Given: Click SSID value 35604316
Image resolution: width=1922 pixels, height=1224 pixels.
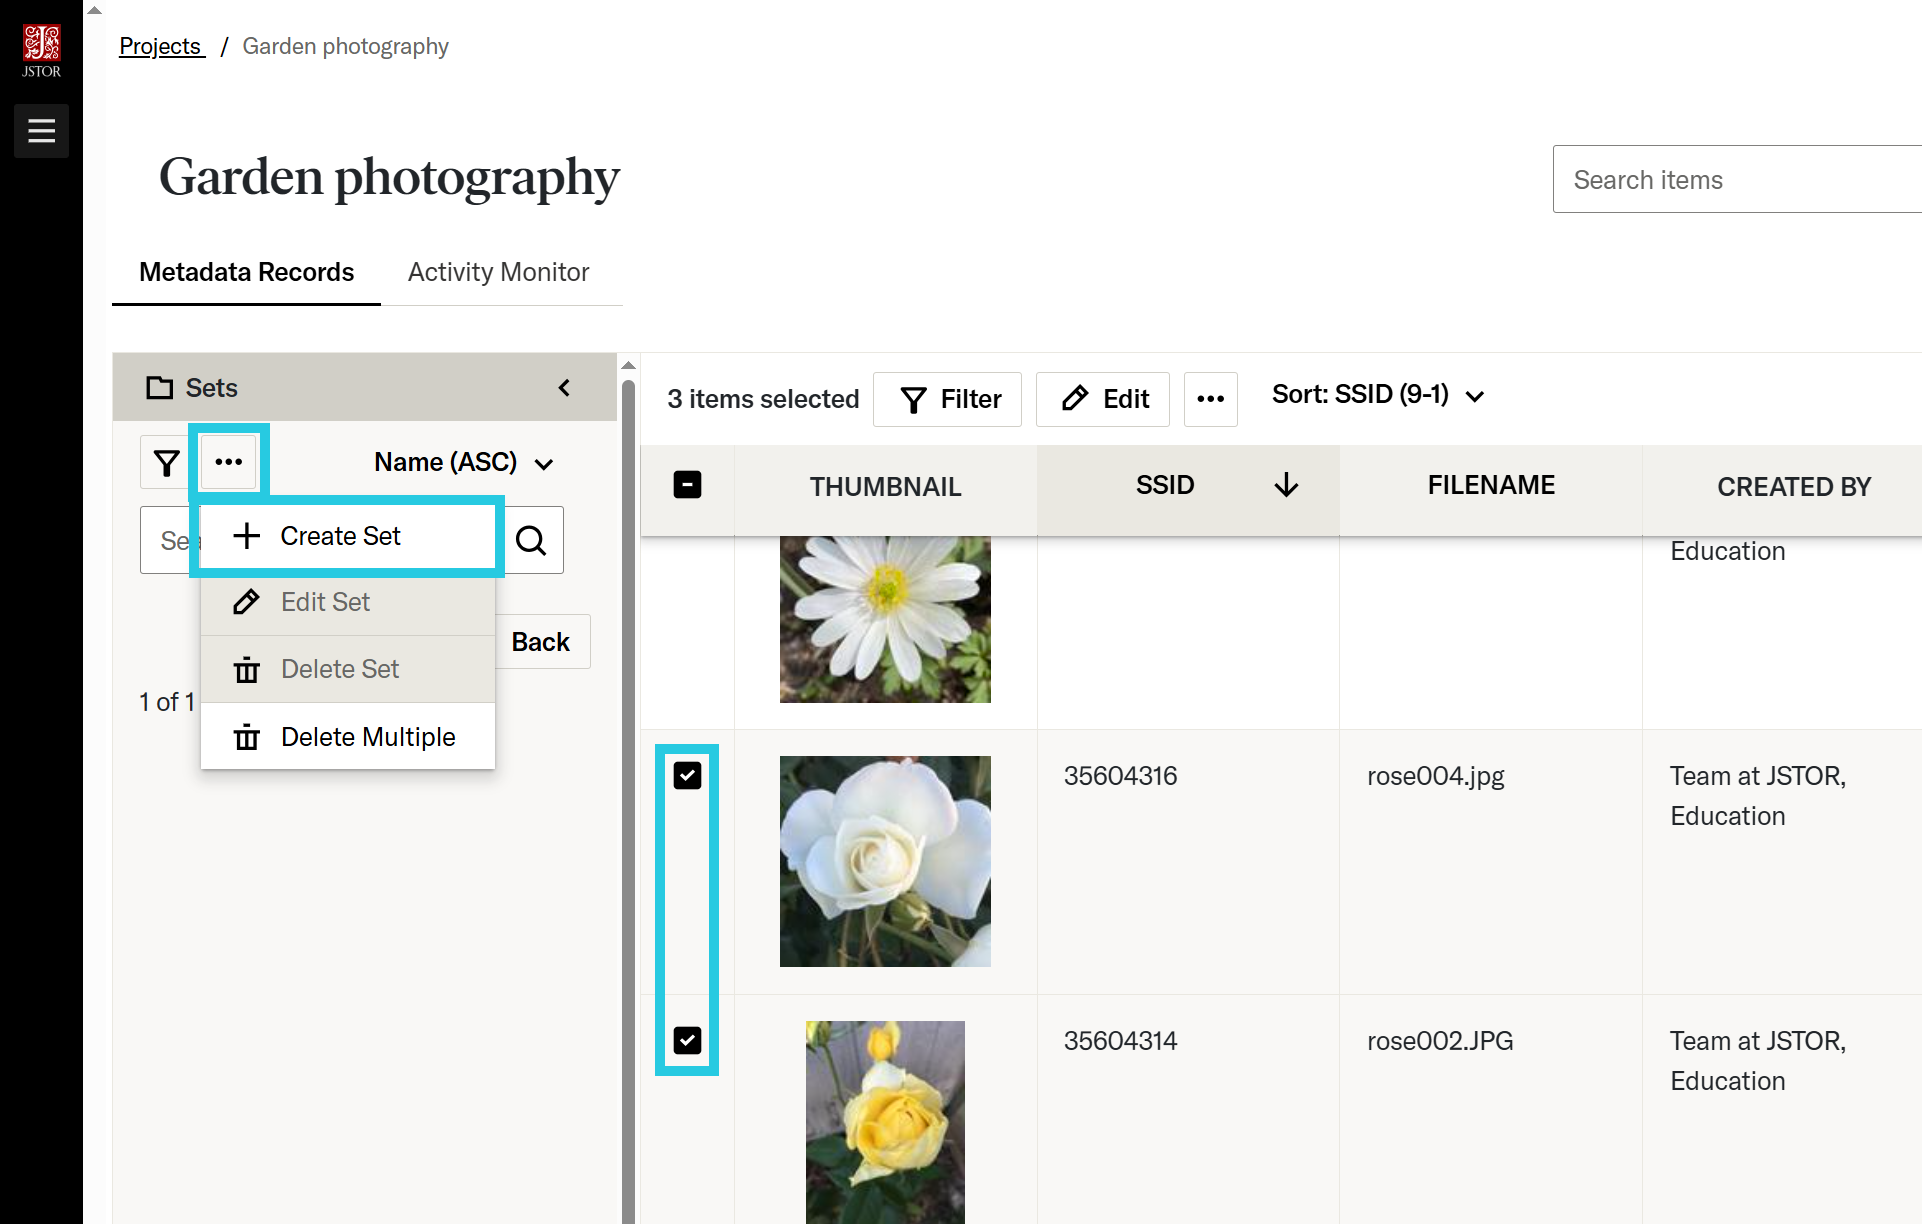Looking at the screenshot, I should pyautogui.click(x=1120, y=776).
